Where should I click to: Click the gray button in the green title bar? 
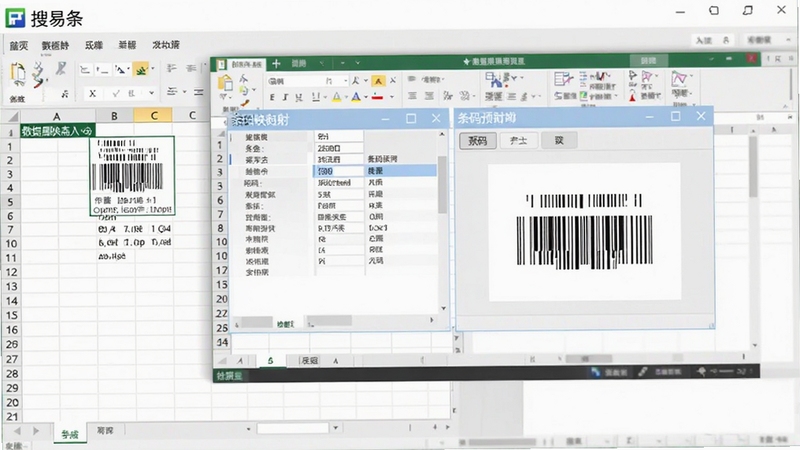pos(648,61)
